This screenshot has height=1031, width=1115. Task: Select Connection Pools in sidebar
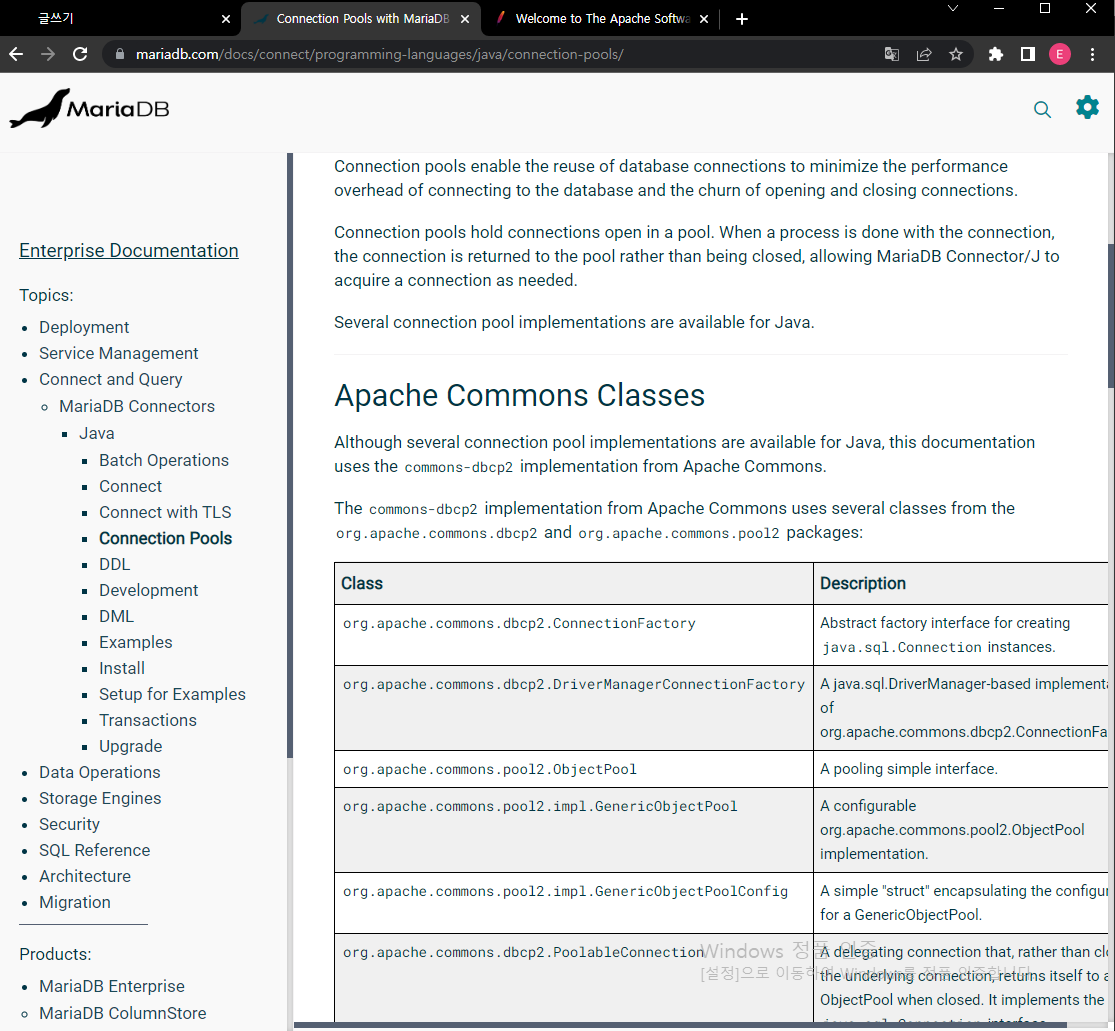tap(165, 538)
